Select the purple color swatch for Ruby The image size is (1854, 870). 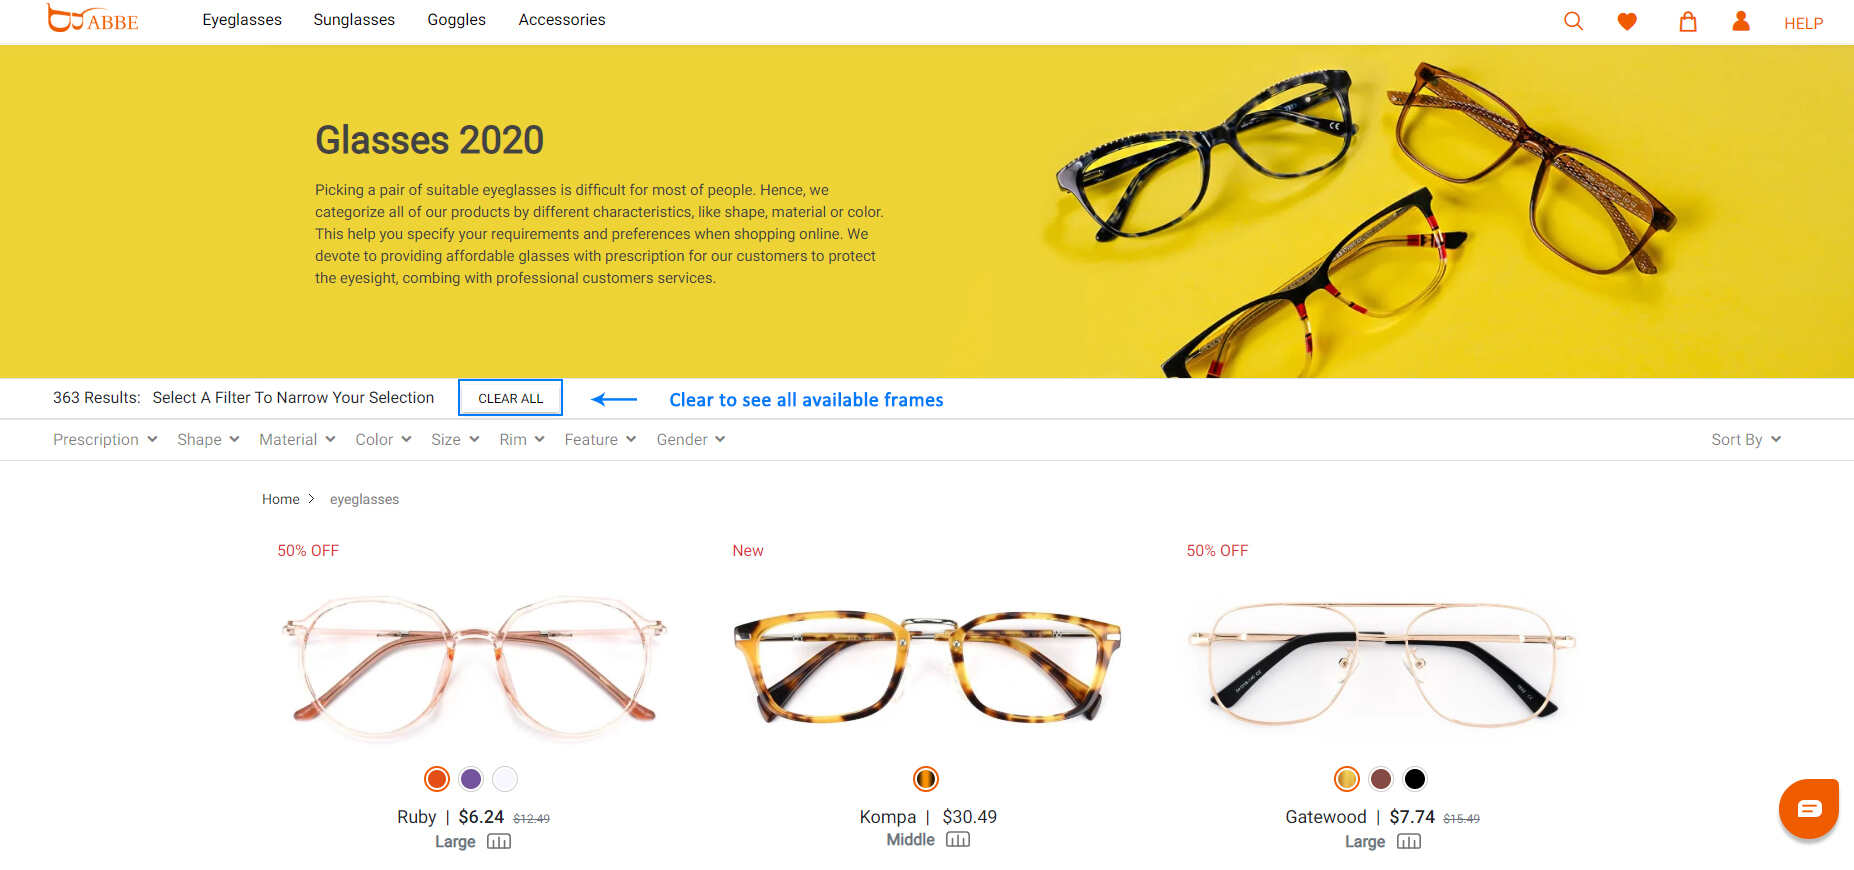(471, 779)
